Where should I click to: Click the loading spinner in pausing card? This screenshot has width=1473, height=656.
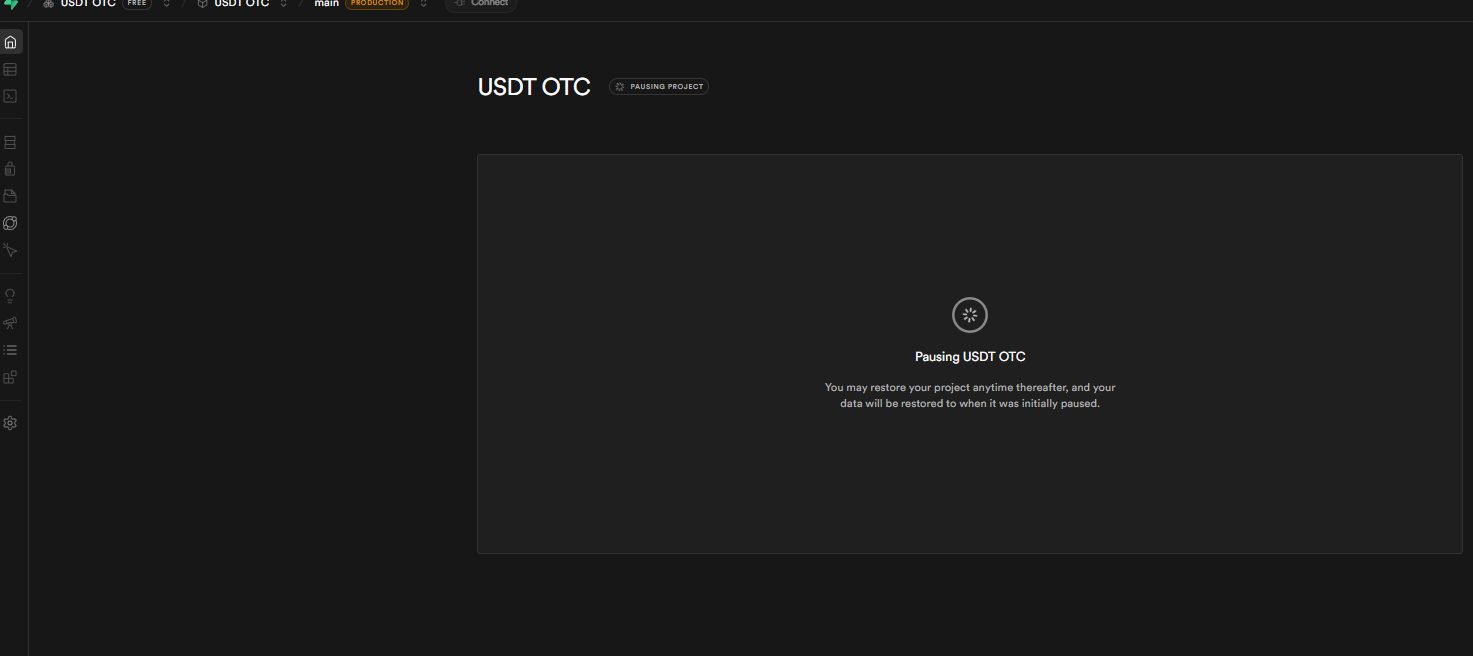click(x=970, y=315)
